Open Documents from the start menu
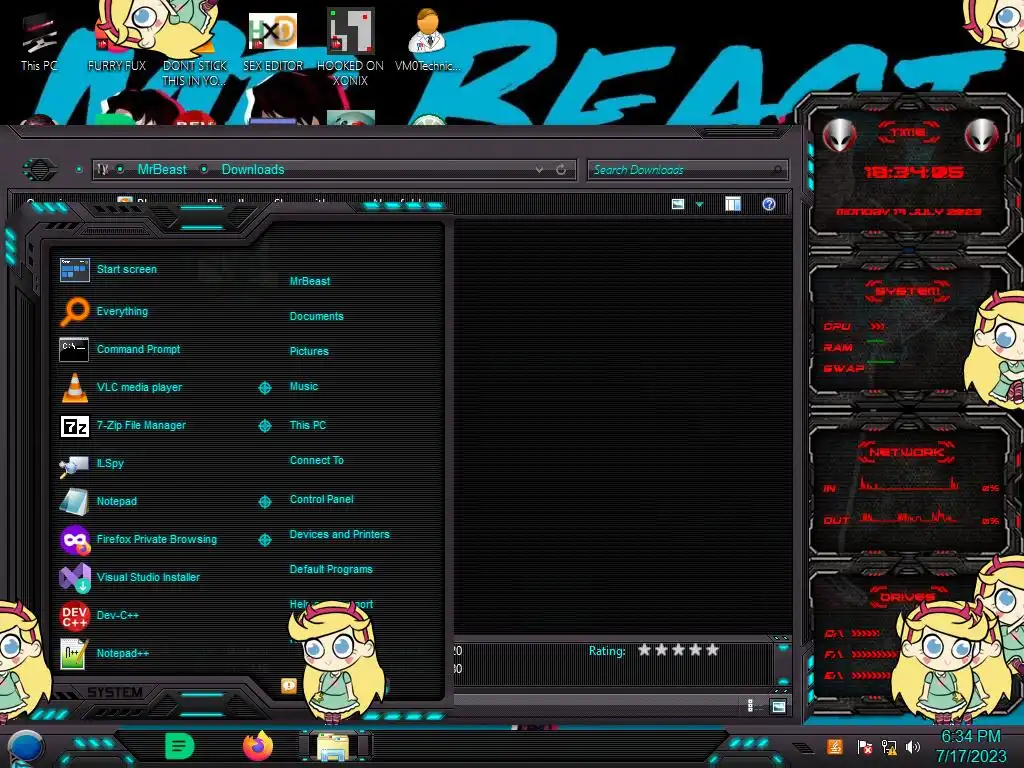This screenshot has height=768, width=1024. (316, 316)
